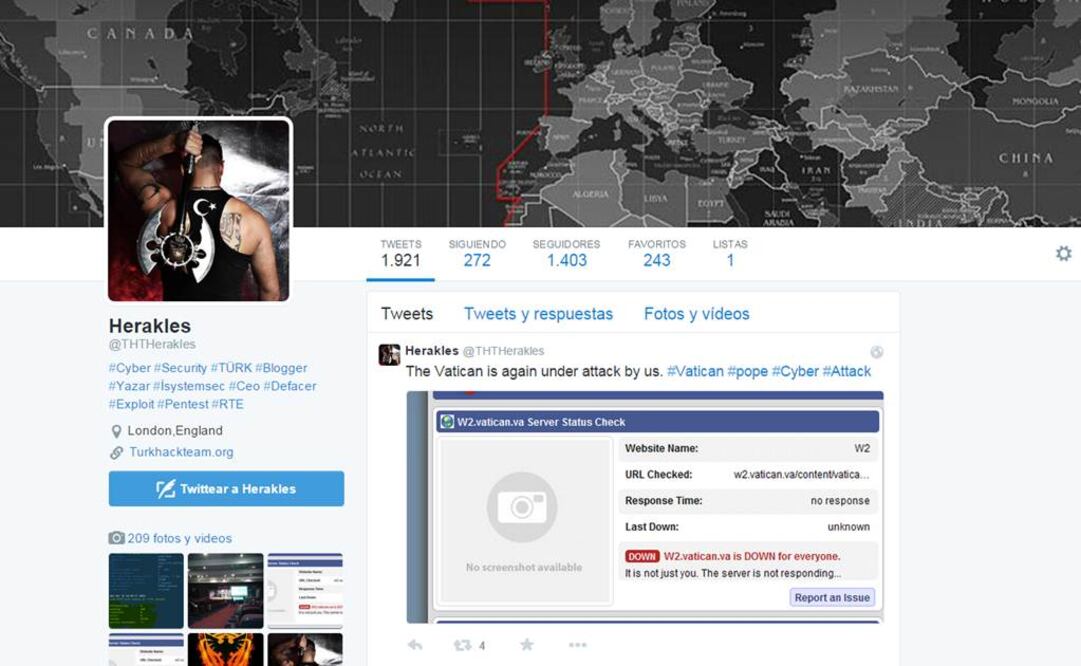Visit the Turkhackteam.org link
Viewport: 1081px width, 666px height.
click(181, 452)
